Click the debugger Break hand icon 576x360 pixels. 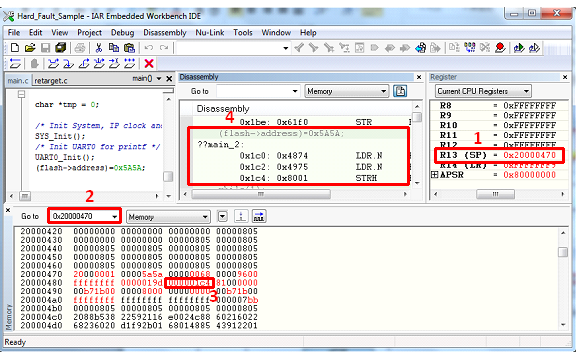pyautogui.click(x=34, y=64)
